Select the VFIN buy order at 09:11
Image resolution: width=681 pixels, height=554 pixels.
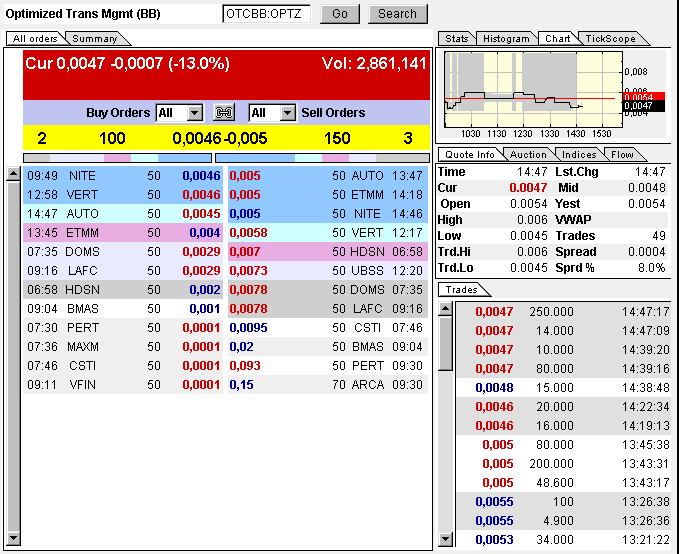point(123,385)
